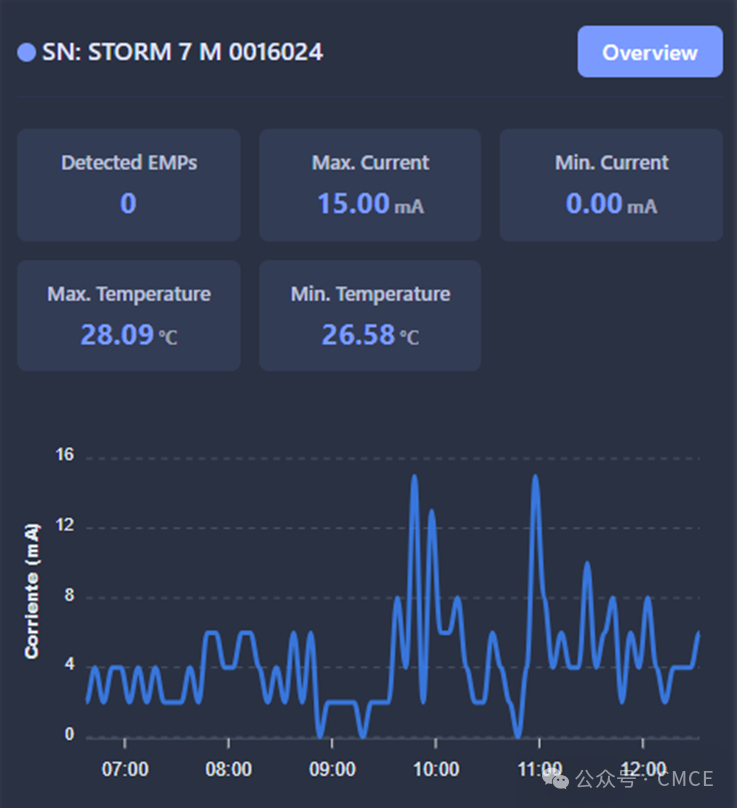Click the CMCE watermark text
Viewport: 737px width, 808px height.
click(685, 779)
